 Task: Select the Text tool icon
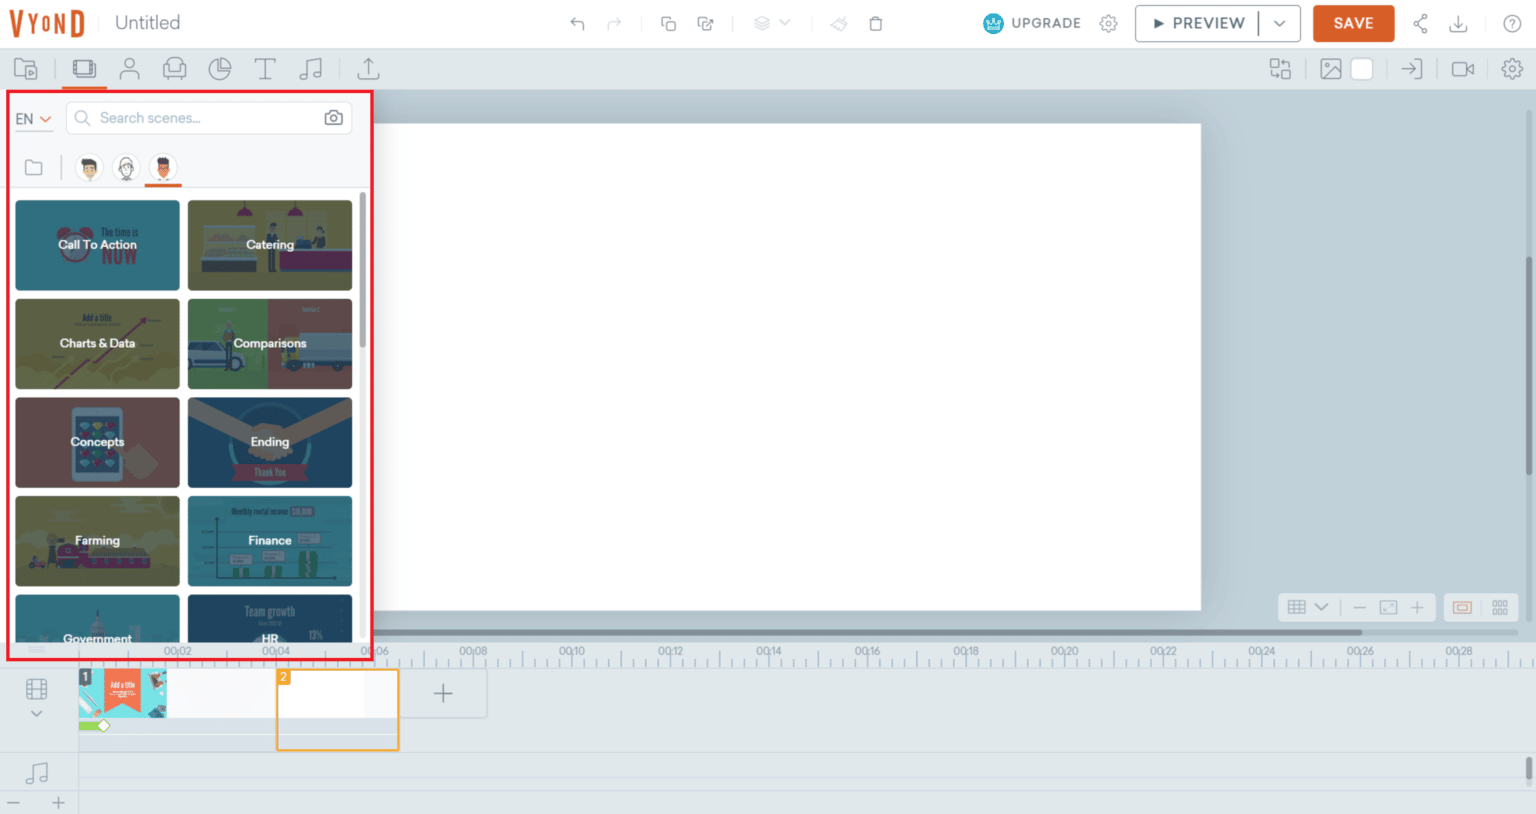tap(265, 69)
